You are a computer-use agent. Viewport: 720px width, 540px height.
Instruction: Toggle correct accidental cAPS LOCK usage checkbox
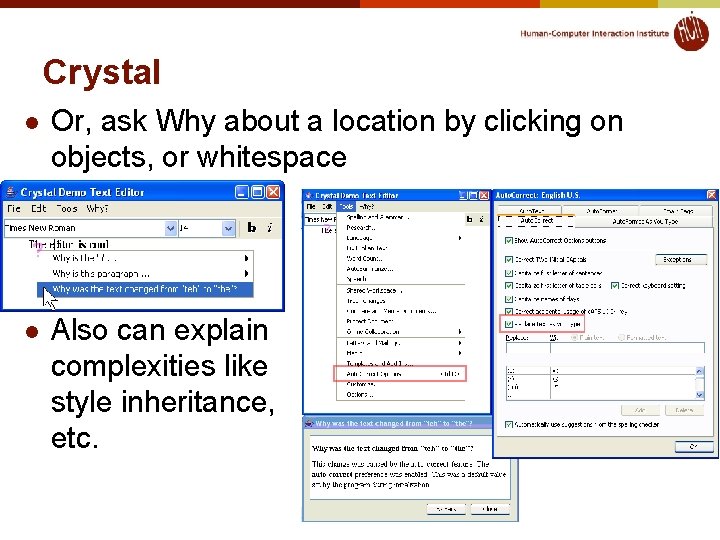pos(509,311)
